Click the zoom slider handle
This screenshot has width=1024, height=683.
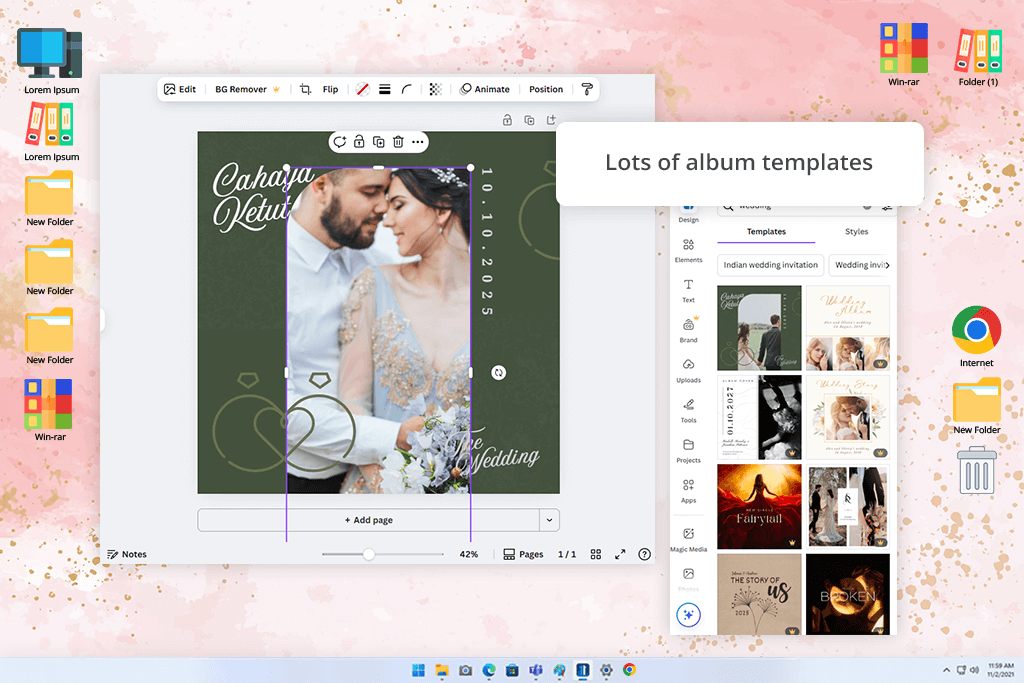point(369,554)
